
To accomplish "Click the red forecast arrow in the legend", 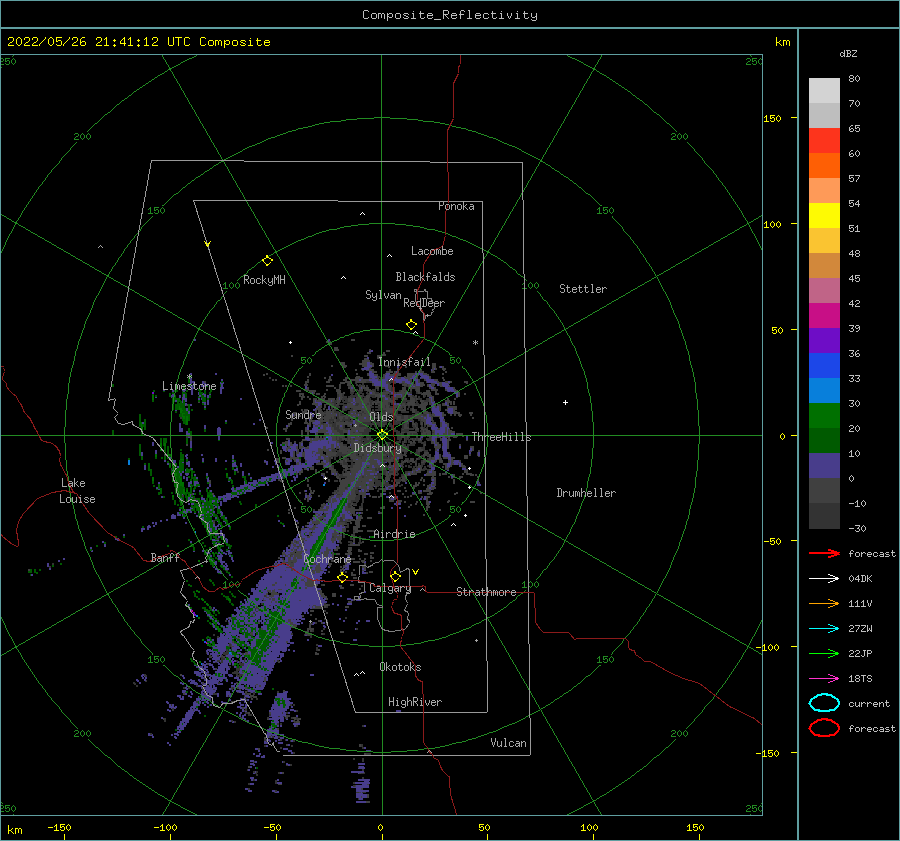I will (x=824, y=553).
